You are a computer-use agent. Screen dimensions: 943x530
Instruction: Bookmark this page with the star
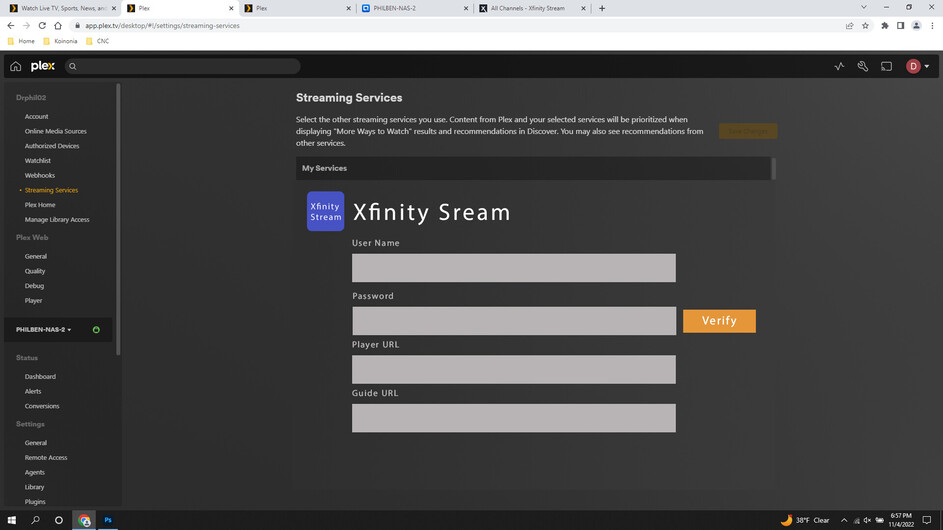pos(865,26)
